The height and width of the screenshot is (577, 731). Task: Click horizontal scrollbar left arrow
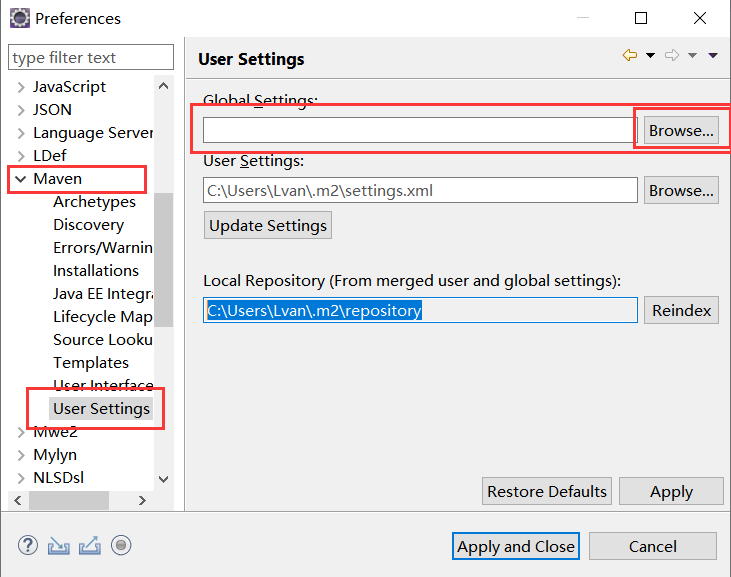click(x=18, y=501)
